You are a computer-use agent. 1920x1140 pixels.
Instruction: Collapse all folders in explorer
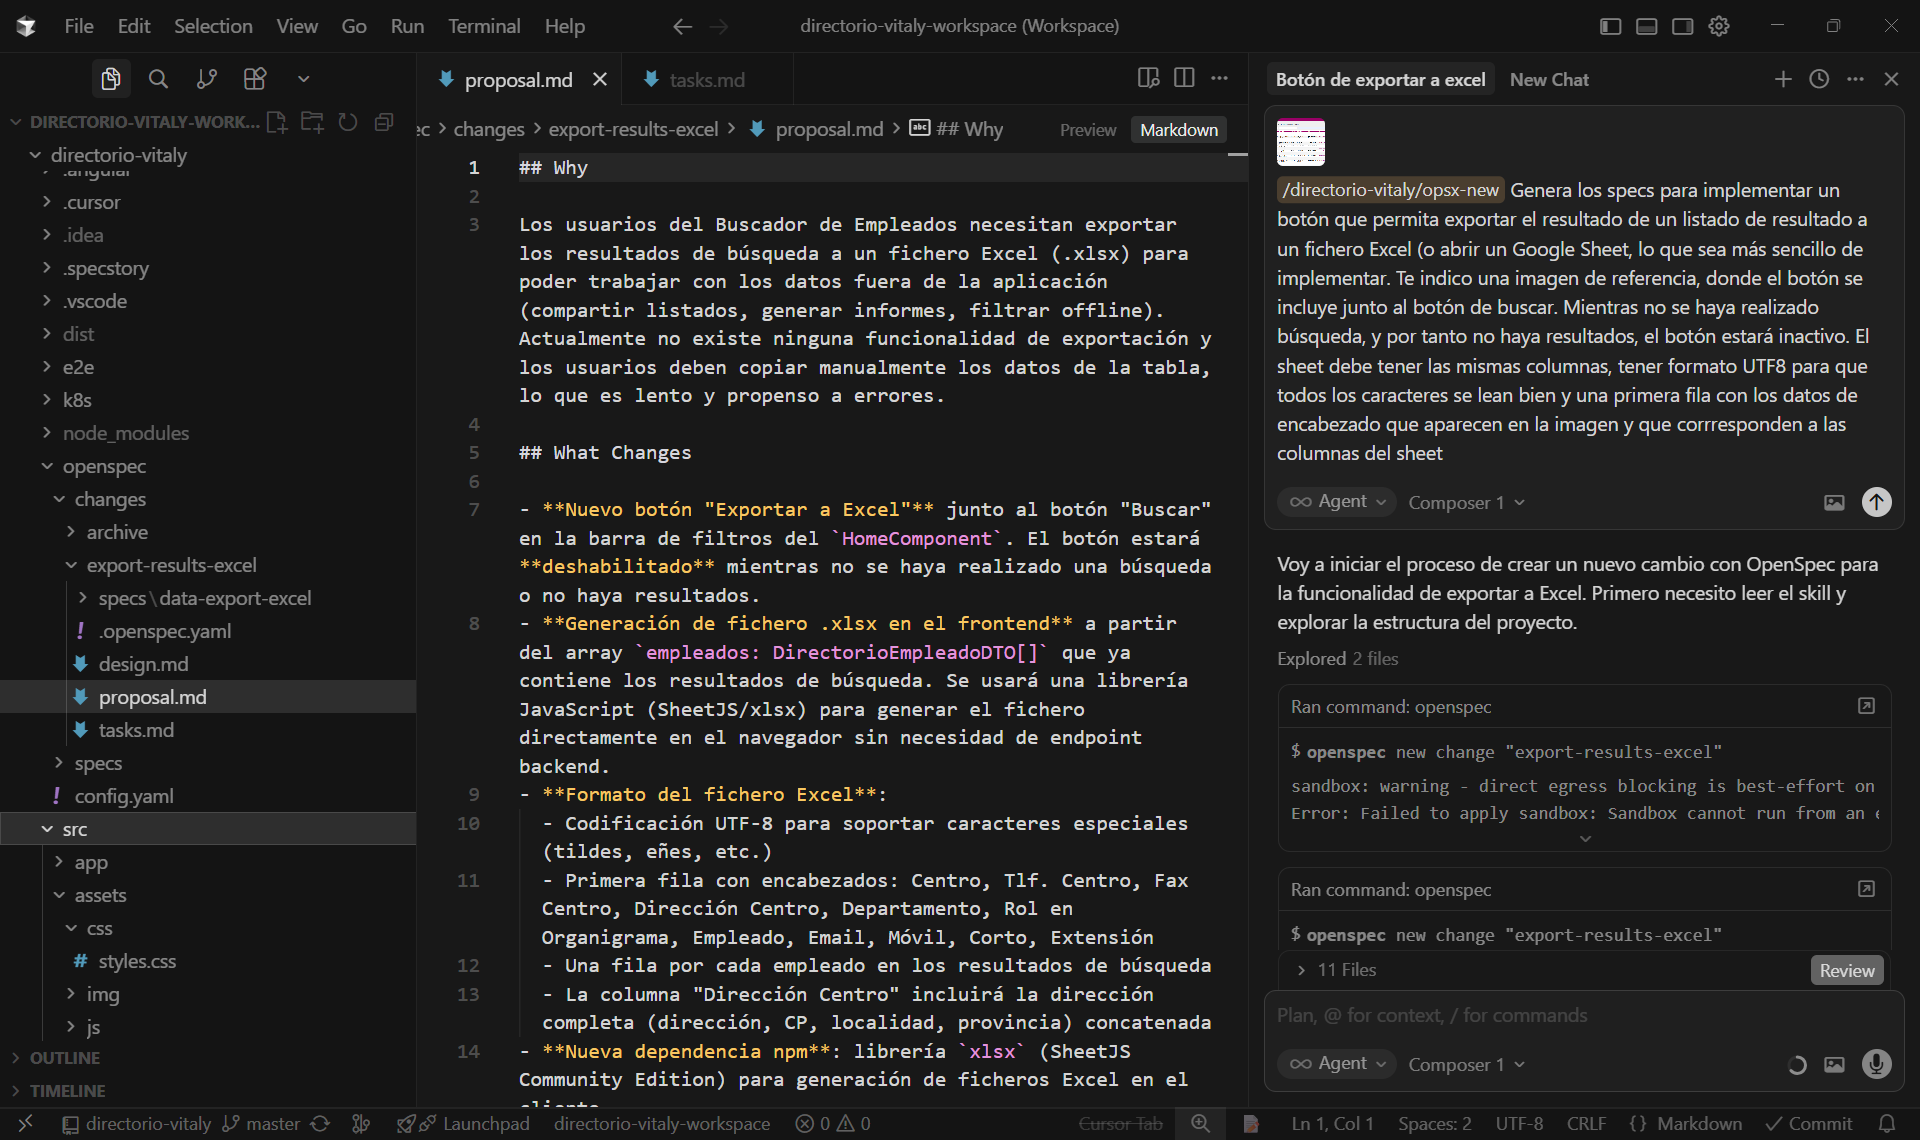click(384, 122)
